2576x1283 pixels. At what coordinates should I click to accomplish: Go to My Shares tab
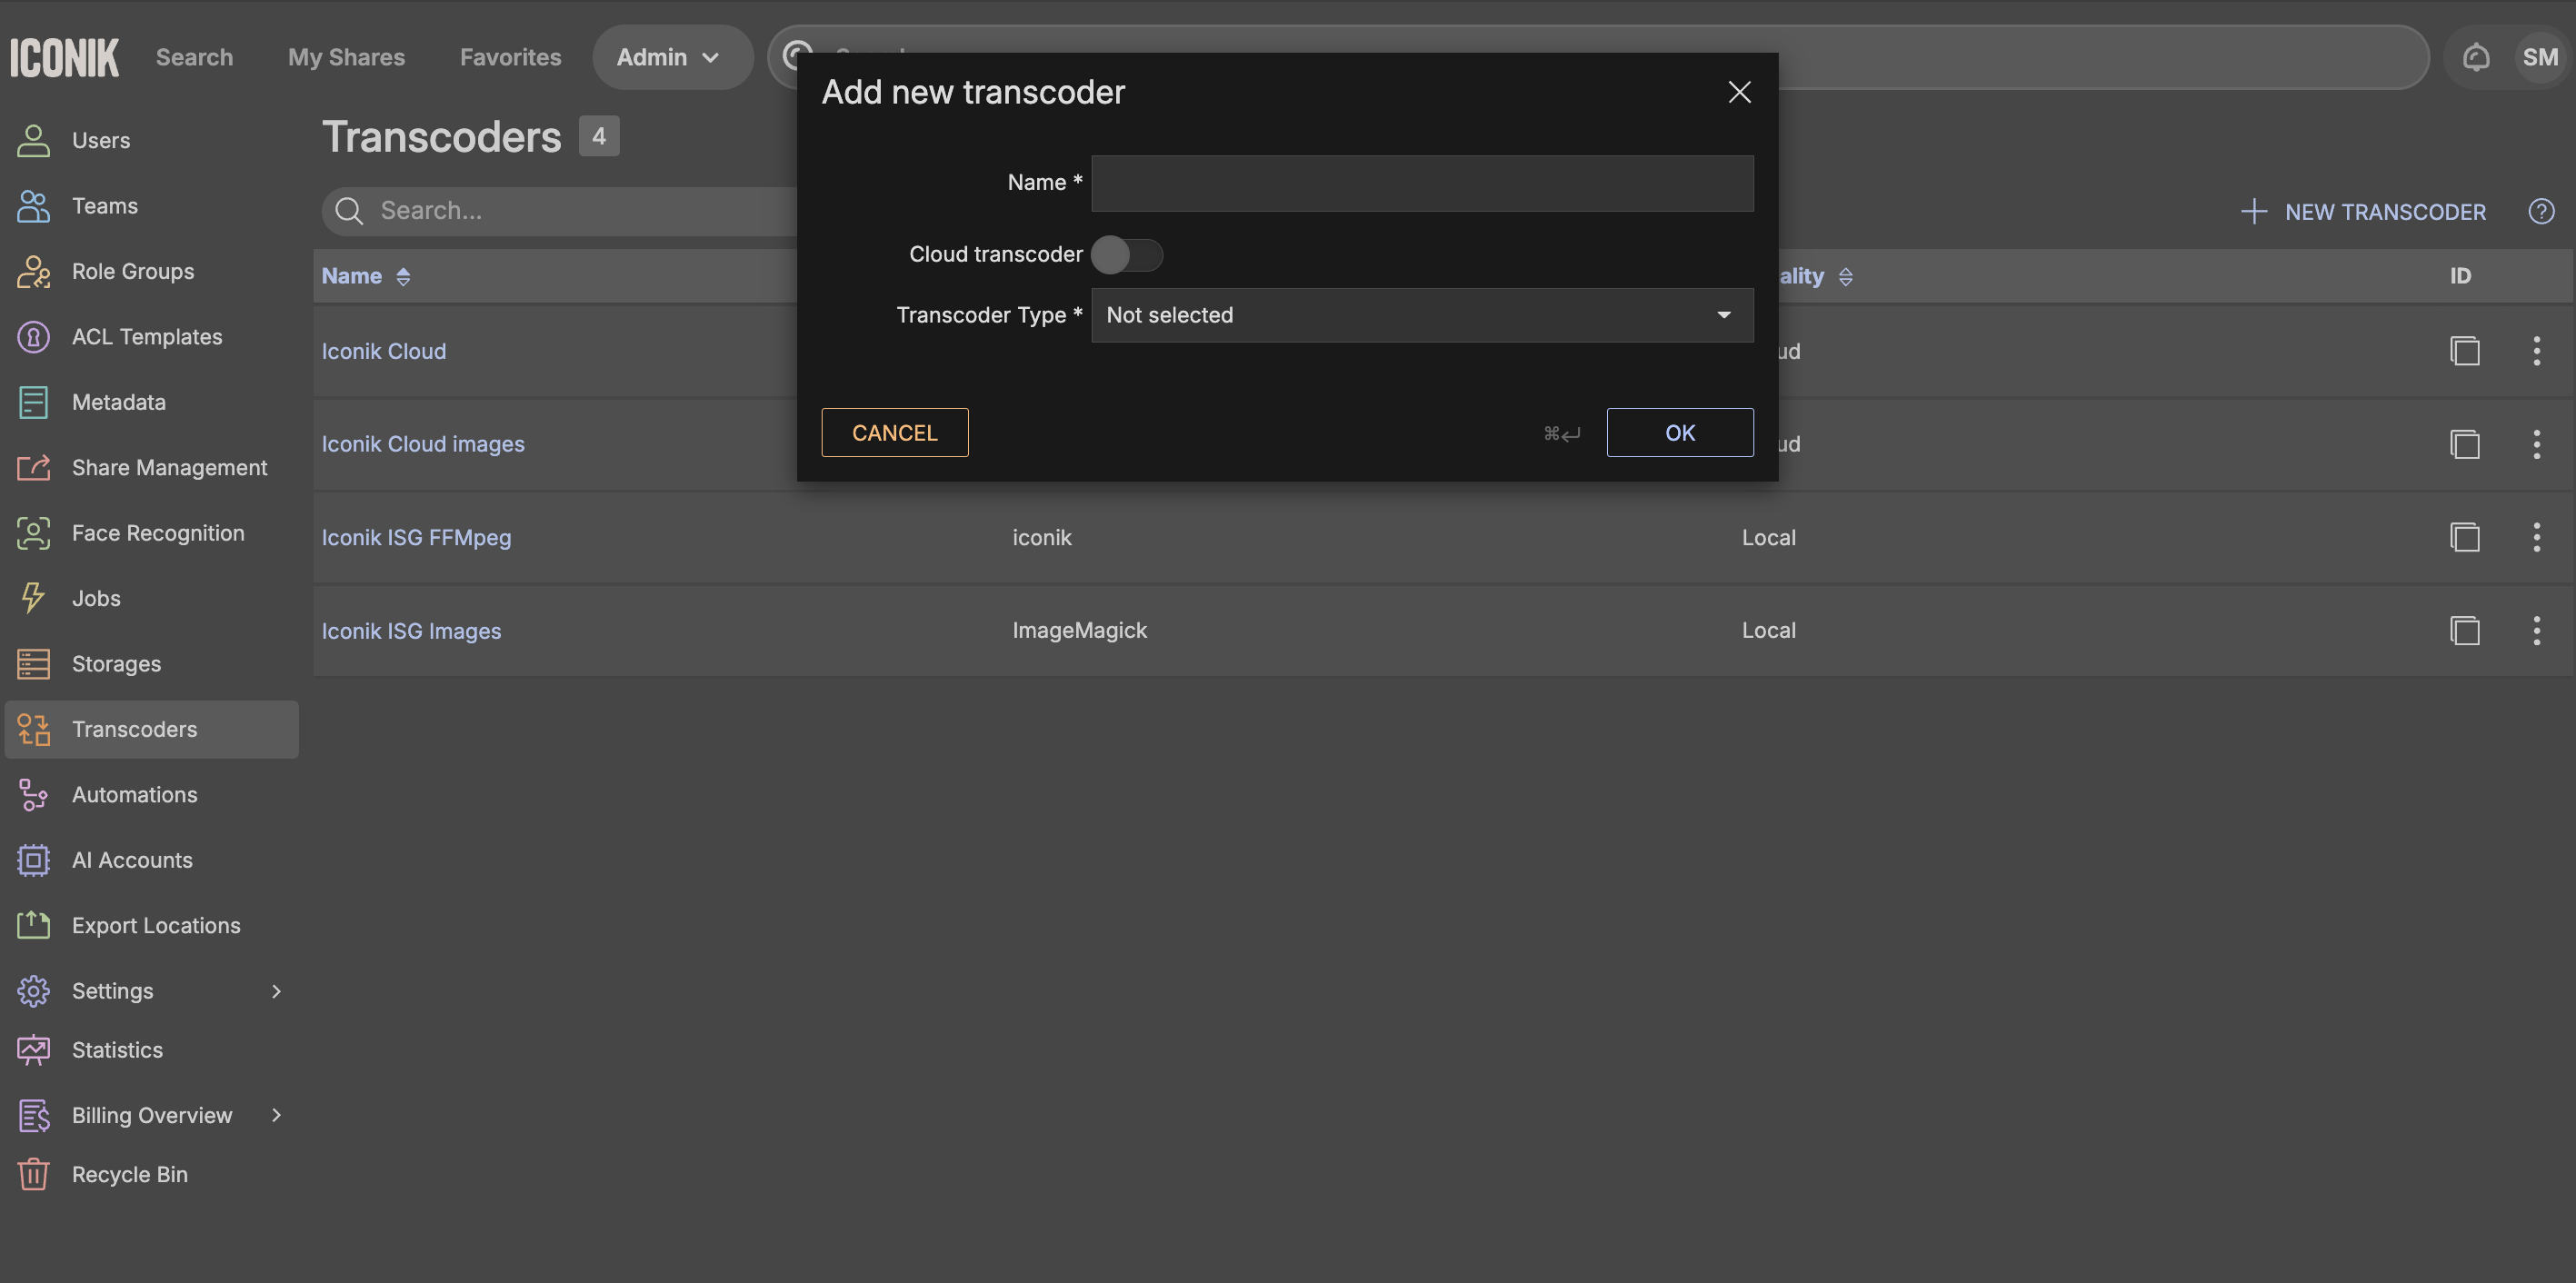(346, 57)
